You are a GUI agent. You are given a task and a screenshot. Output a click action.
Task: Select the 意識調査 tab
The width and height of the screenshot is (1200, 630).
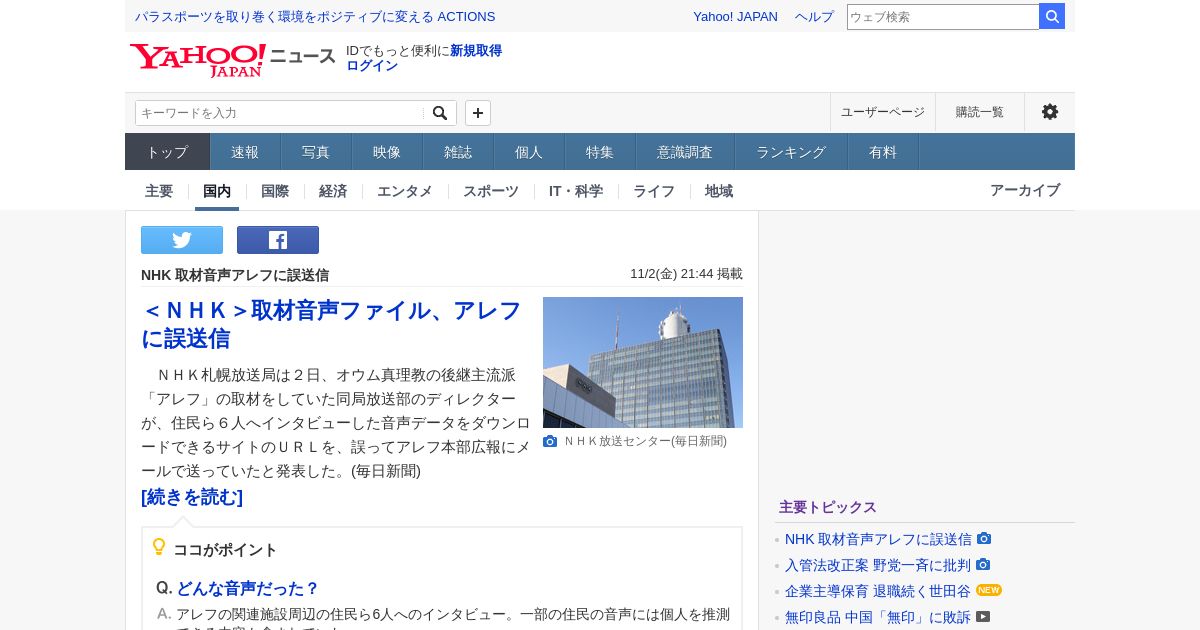pyautogui.click(x=685, y=152)
